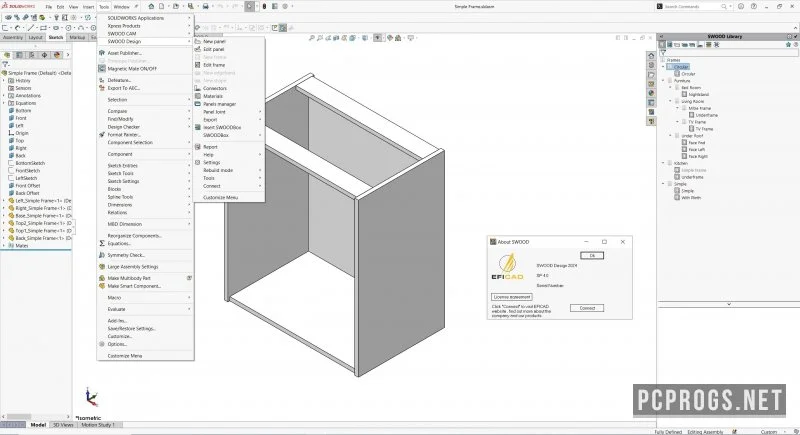800x435 pixels.
Task: Click the task pane Home icon
Action: (651, 56)
